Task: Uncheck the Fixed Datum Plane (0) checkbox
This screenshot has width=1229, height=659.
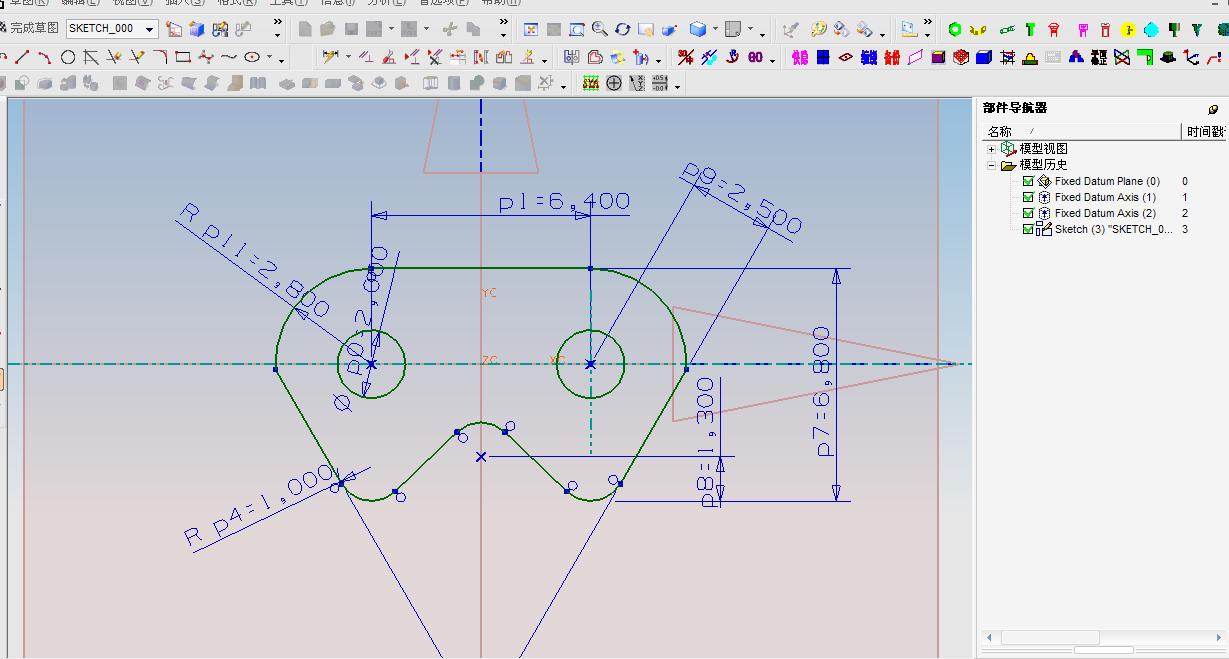Action: 1028,182
